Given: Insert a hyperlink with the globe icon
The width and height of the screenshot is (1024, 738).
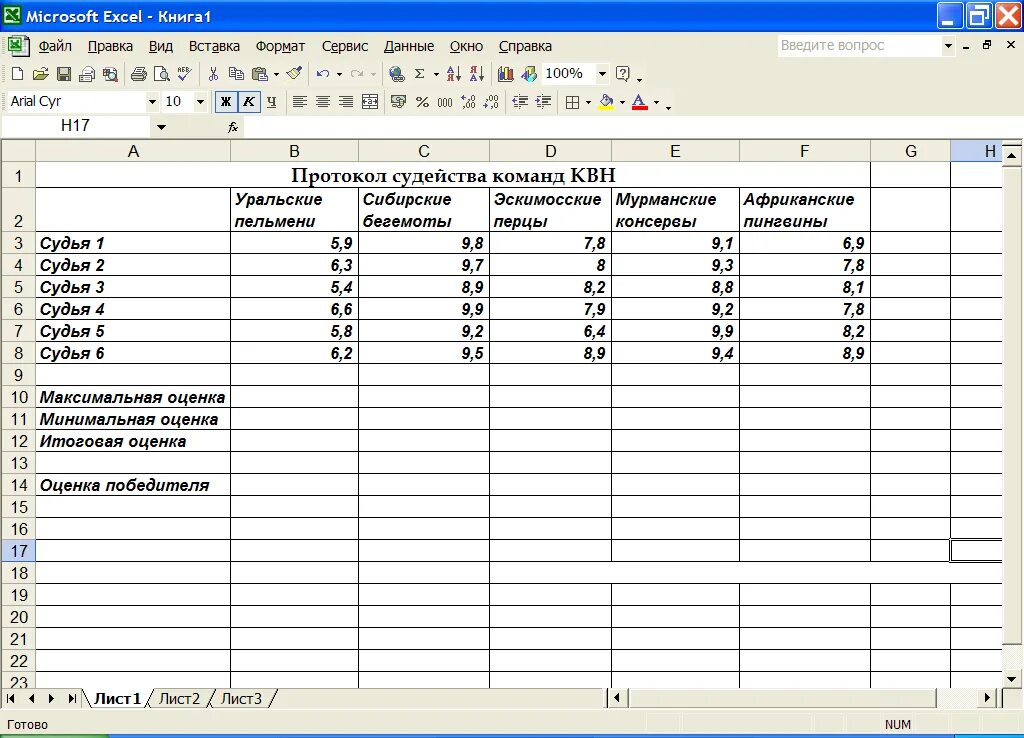Looking at the screenshot, I should pyautogui.click(x=396, y=74).
